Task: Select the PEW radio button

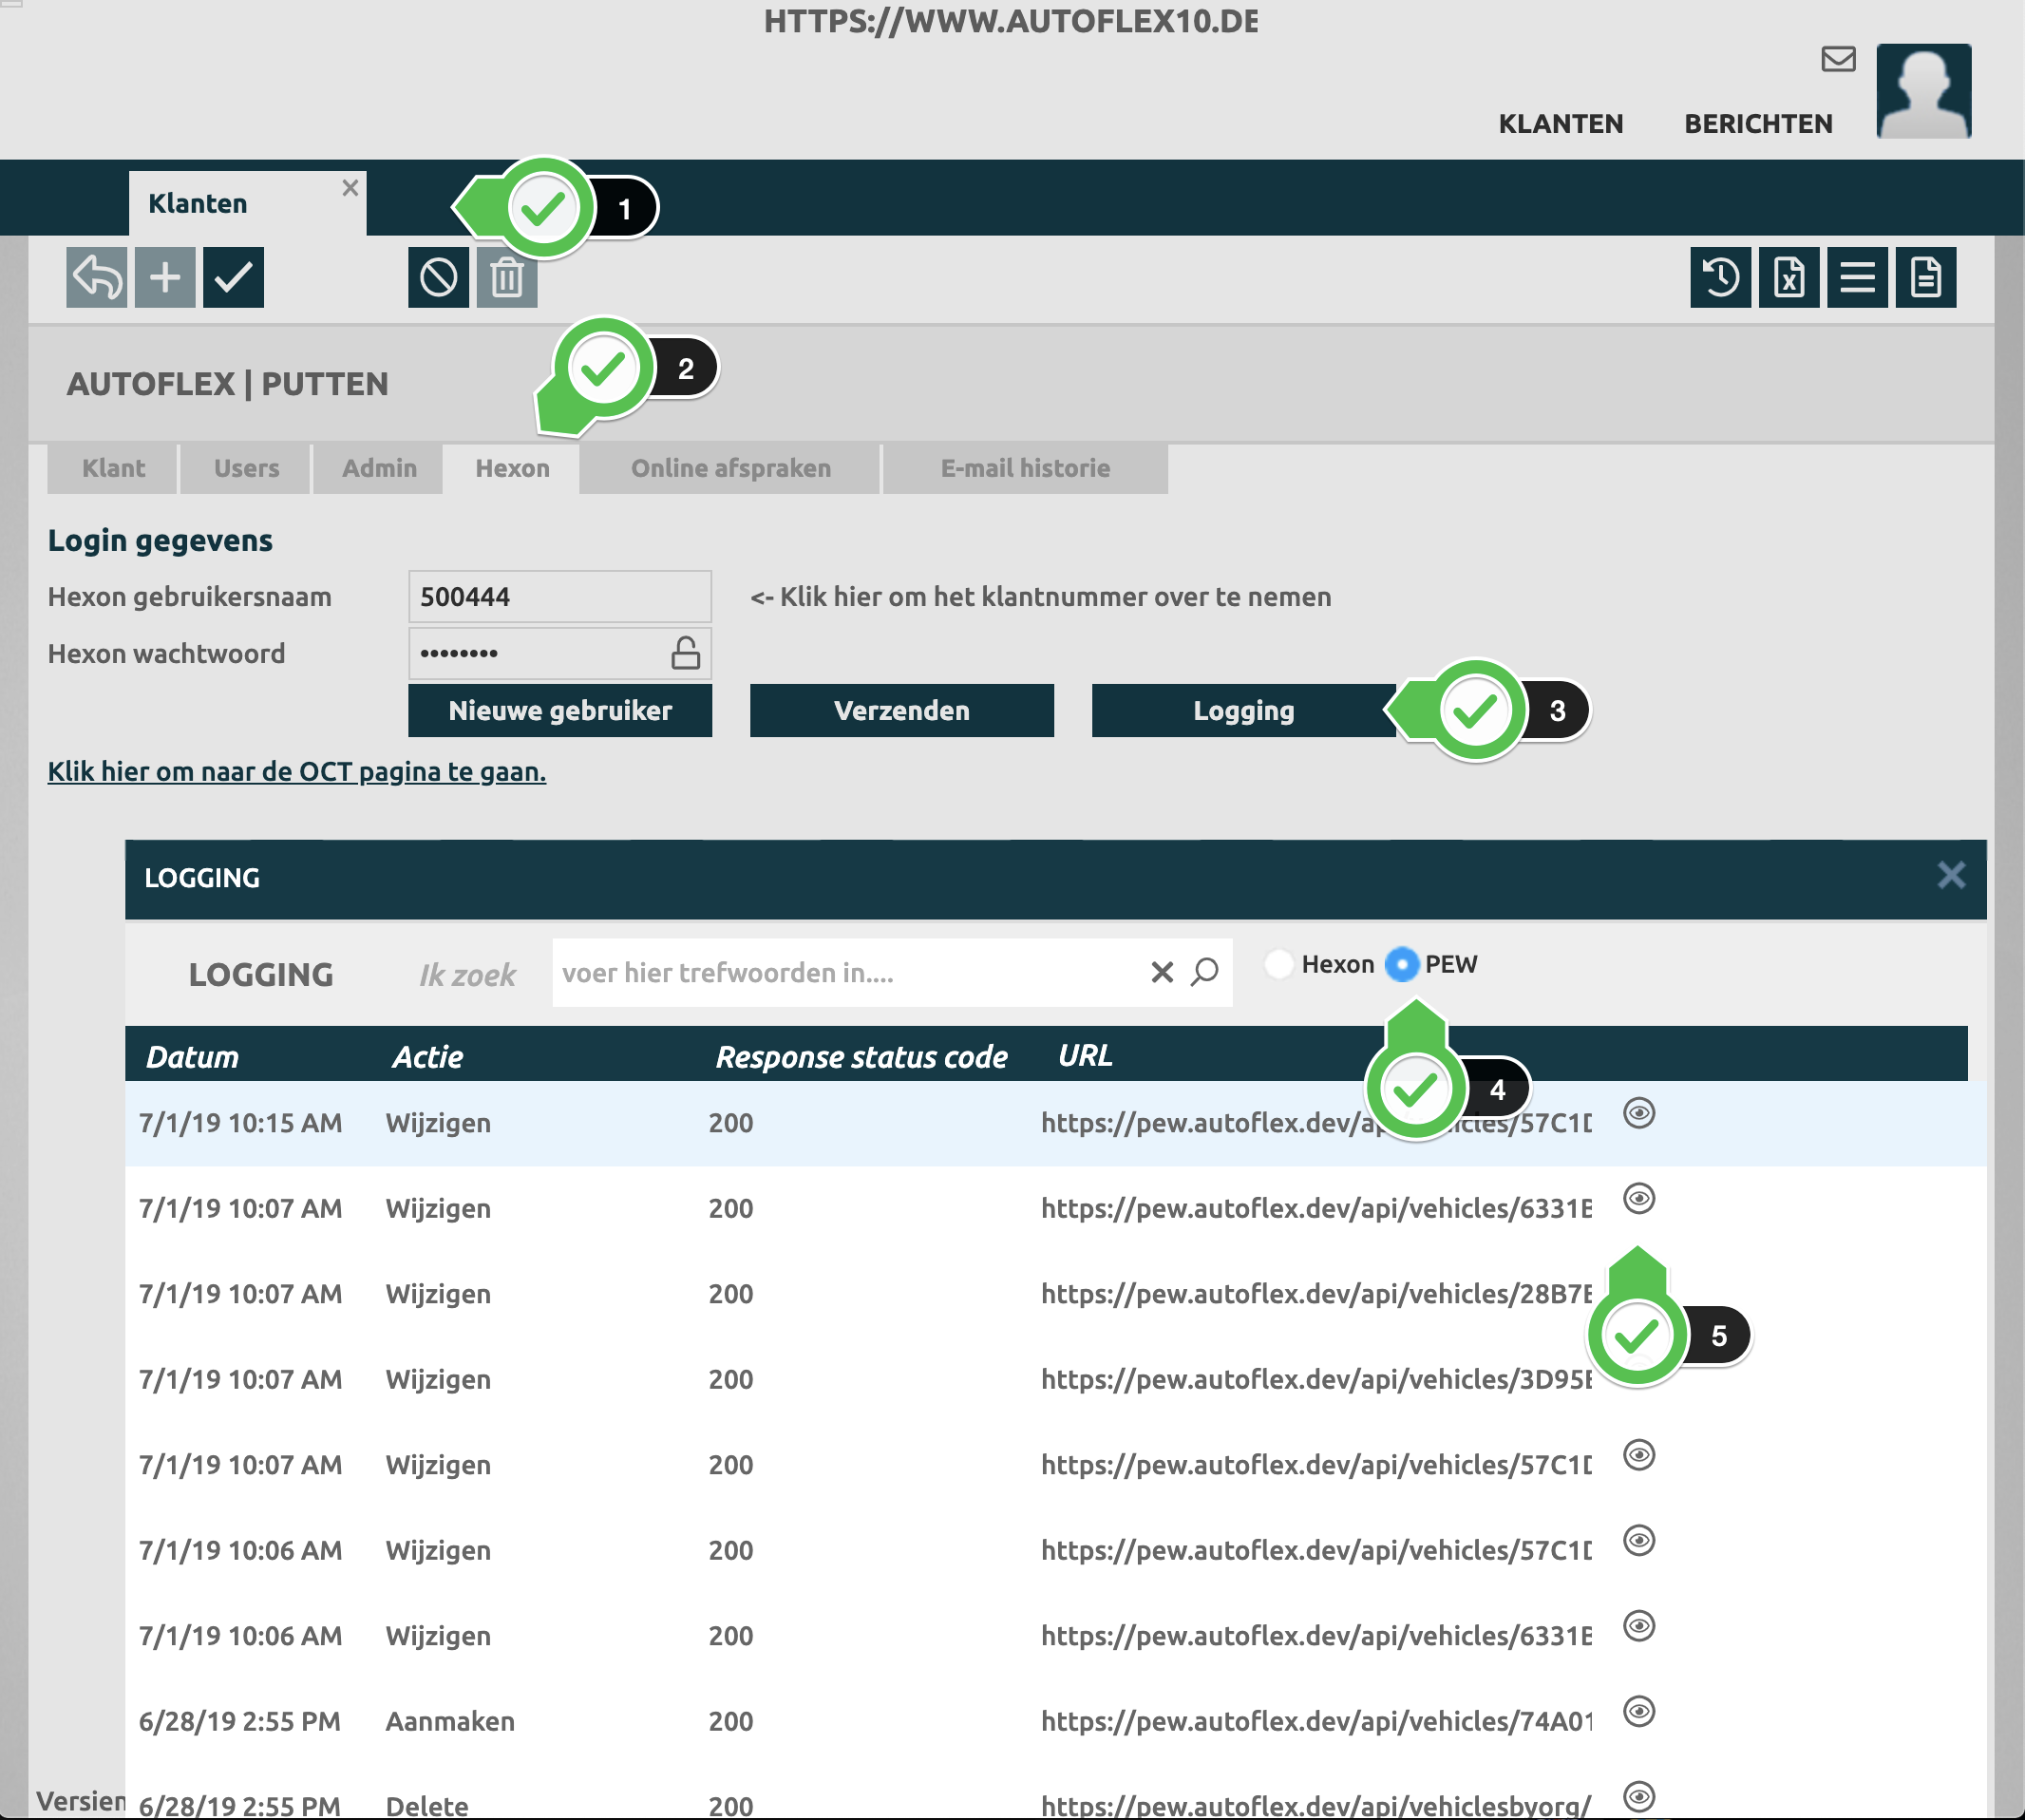Action: (1402, 964)
